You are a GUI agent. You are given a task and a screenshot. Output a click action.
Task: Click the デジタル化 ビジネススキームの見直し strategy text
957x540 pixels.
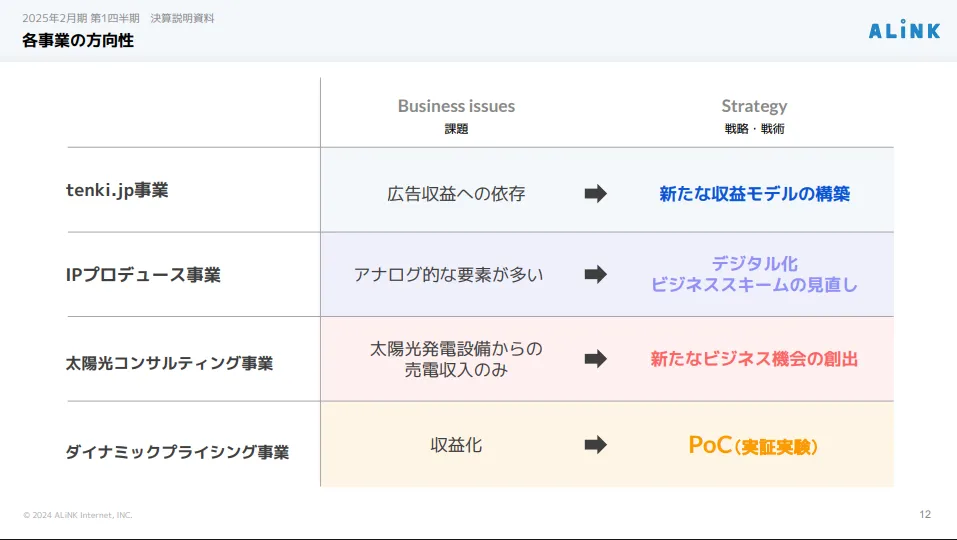tap(754, 274)
